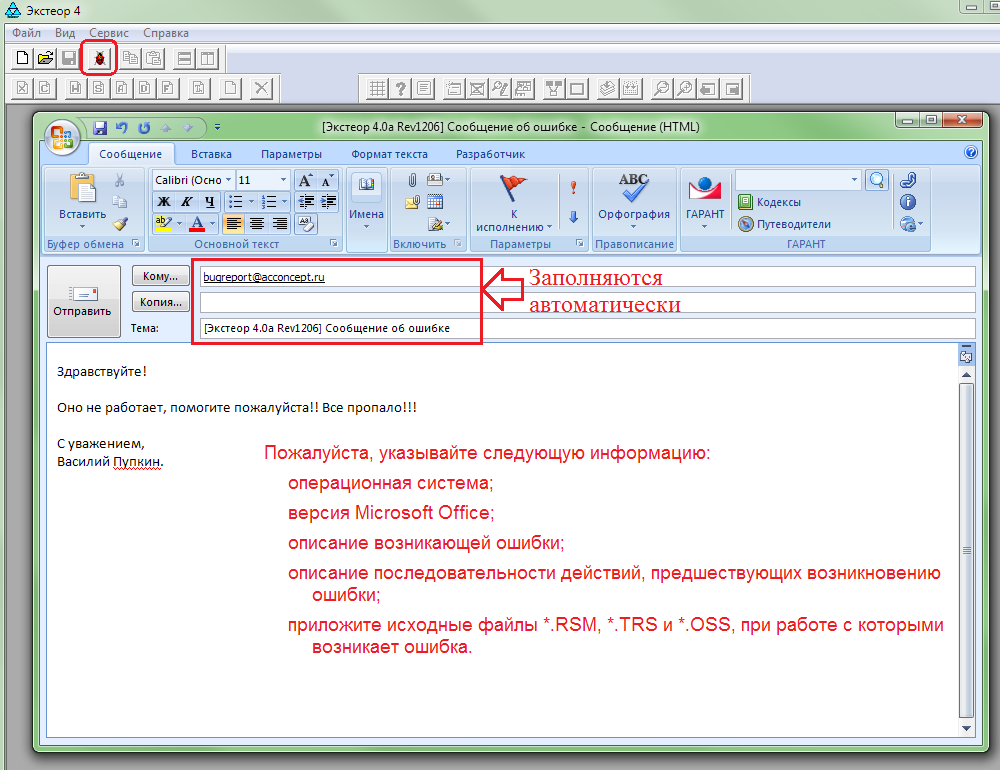Screen dimensions: 1000x770
Task: Click the question mark icon in Экстеор toolbar
Action: coord(400,89)
